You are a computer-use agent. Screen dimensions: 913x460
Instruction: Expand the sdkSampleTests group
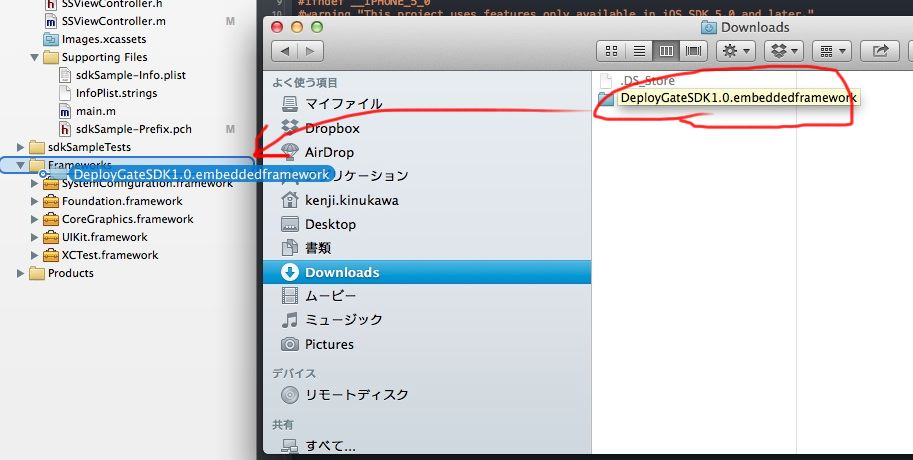20,147
